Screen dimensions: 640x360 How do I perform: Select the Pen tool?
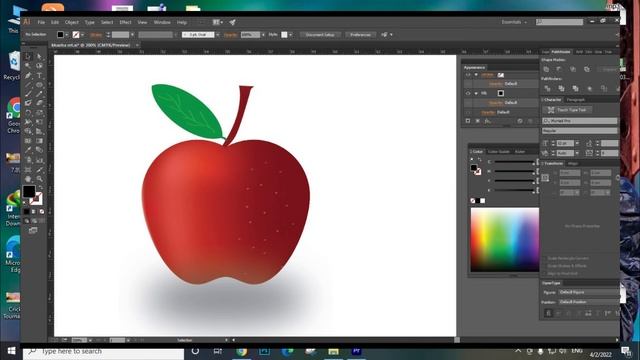28,76
